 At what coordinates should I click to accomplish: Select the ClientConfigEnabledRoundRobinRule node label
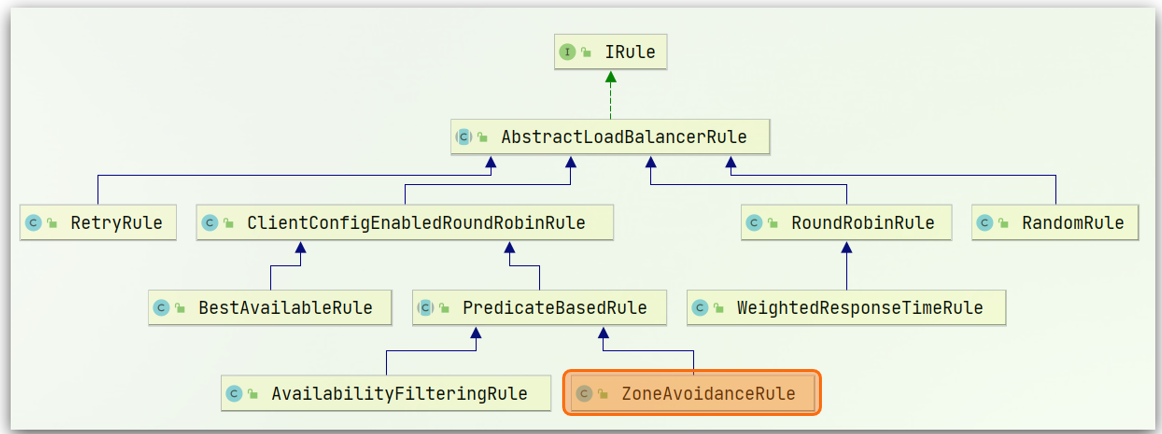[x=416, y=222]
